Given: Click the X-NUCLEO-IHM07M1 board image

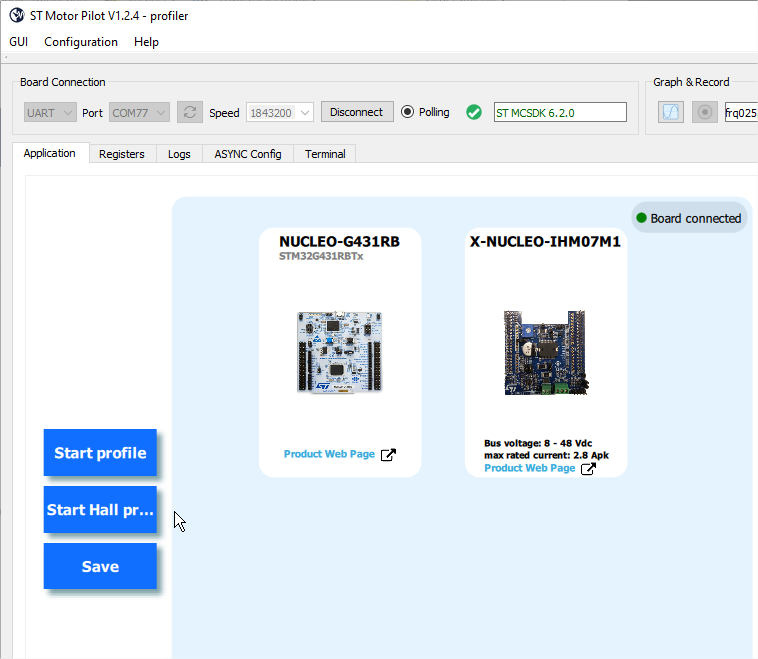Looking at the screenshot, I should (x=546, y=353).
